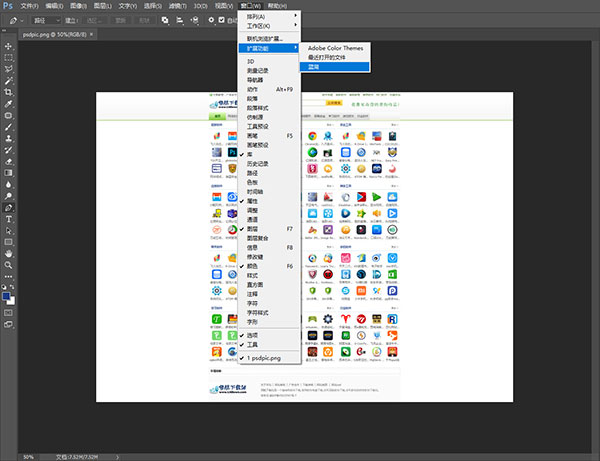Open path arrangement icon in options bar

tap(195, 20)
